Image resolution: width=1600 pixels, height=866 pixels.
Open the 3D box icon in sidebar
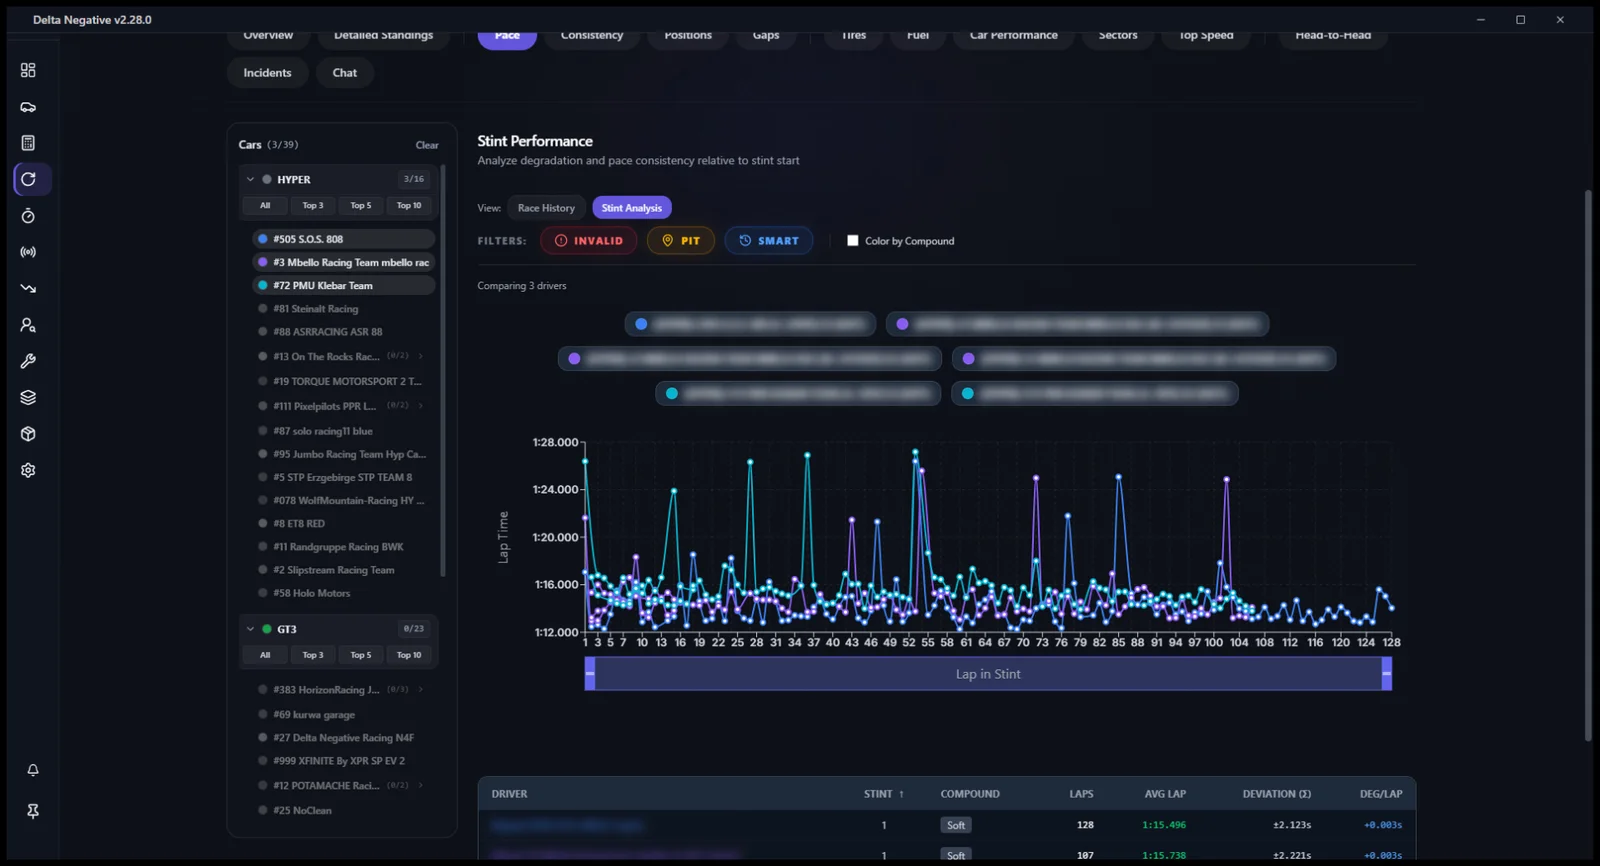point(28,434)
